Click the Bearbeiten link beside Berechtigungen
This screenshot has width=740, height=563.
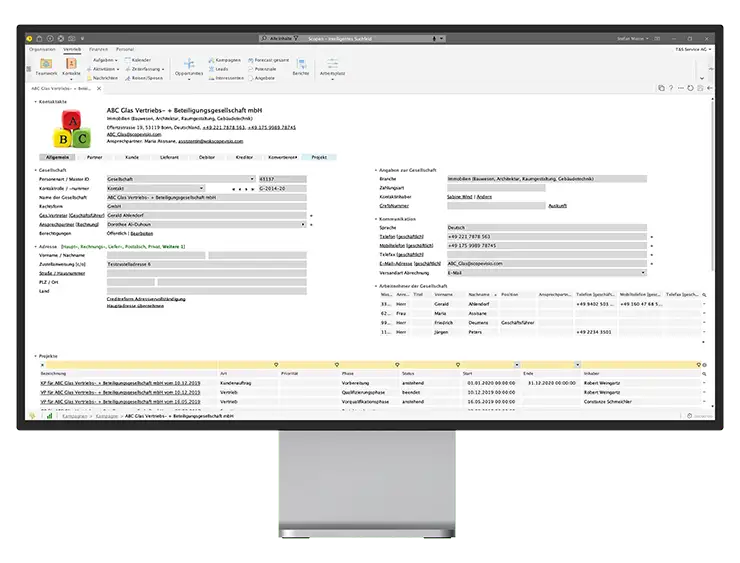[142, 233]
